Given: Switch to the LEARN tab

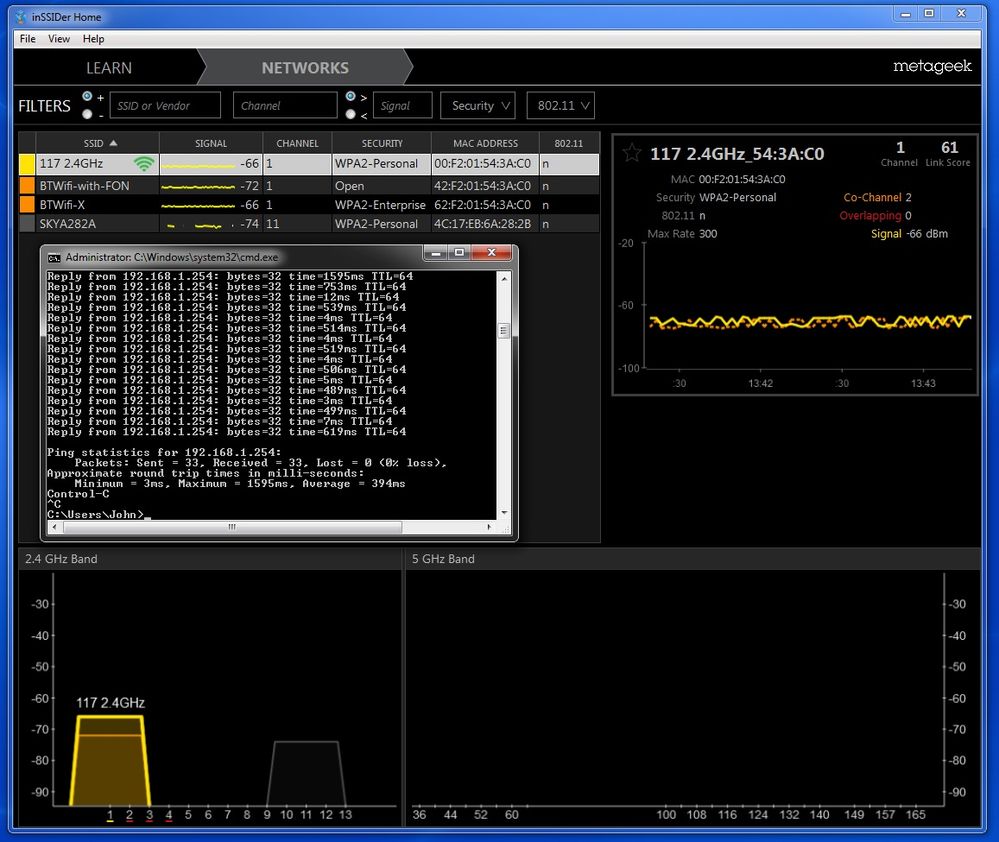Looking at the screenshot, I should click(x=109, y=68).
